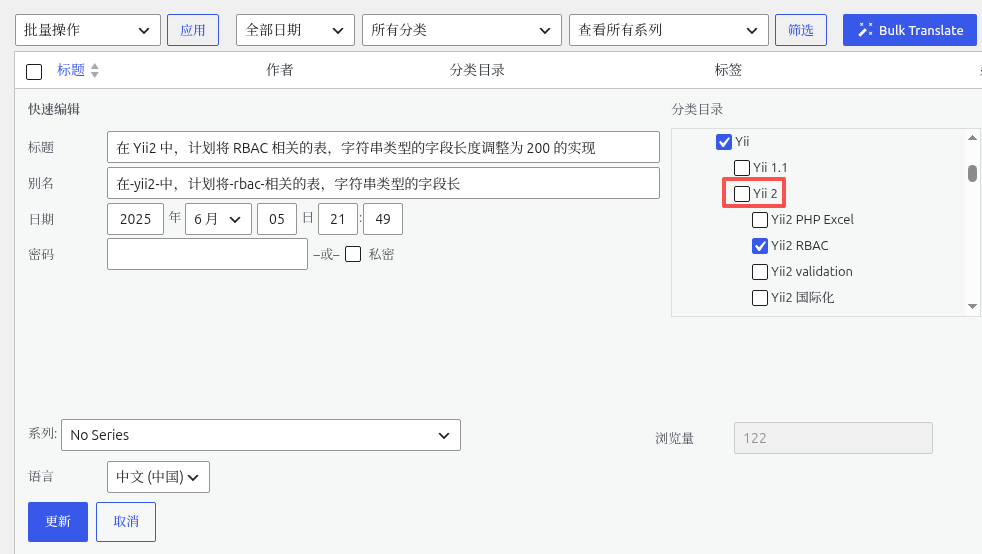Check the Yii 2 category checkbox
This screenshot has width=982, height=554.
point(742,193)
